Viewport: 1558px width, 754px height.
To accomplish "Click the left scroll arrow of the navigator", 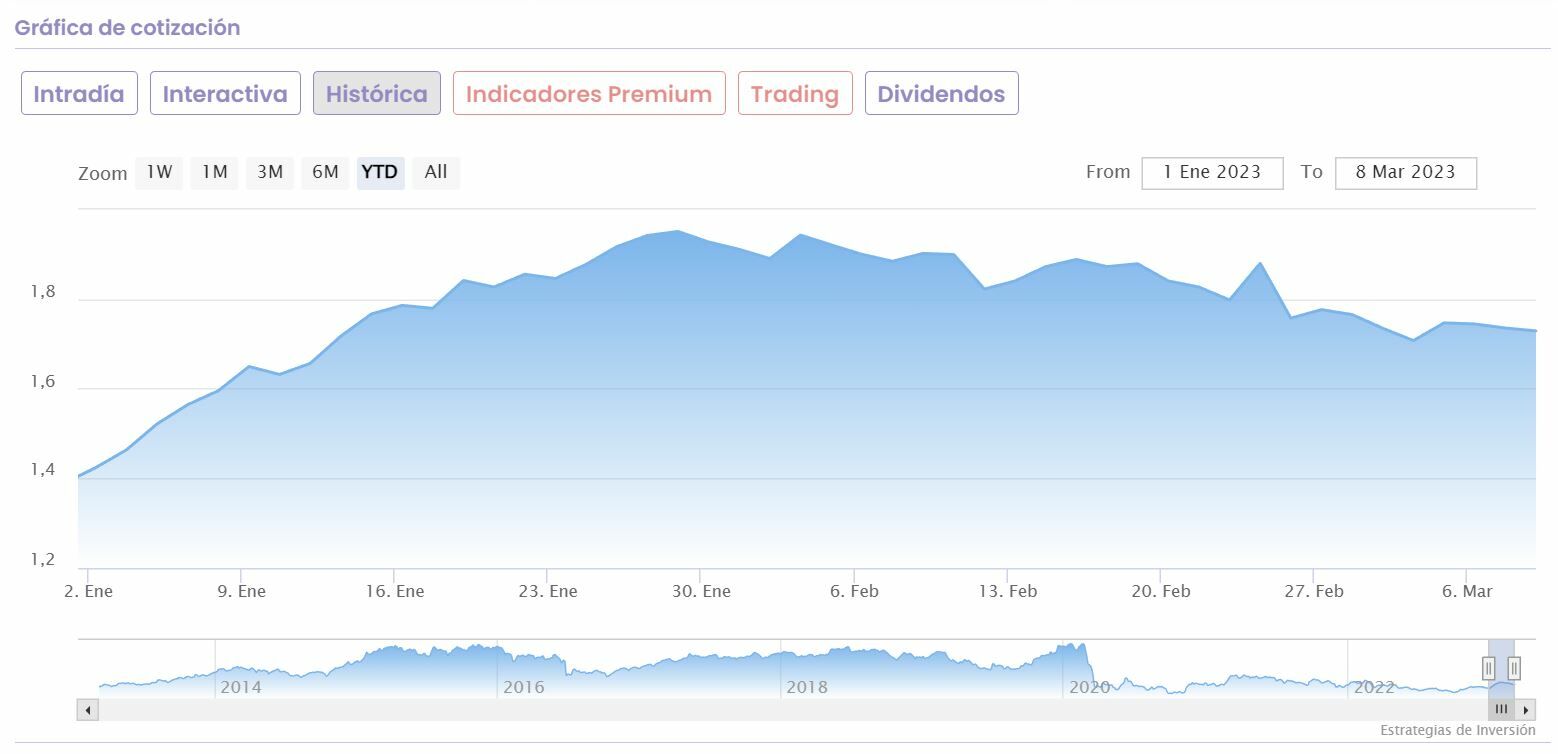I will tap(88, 710).
